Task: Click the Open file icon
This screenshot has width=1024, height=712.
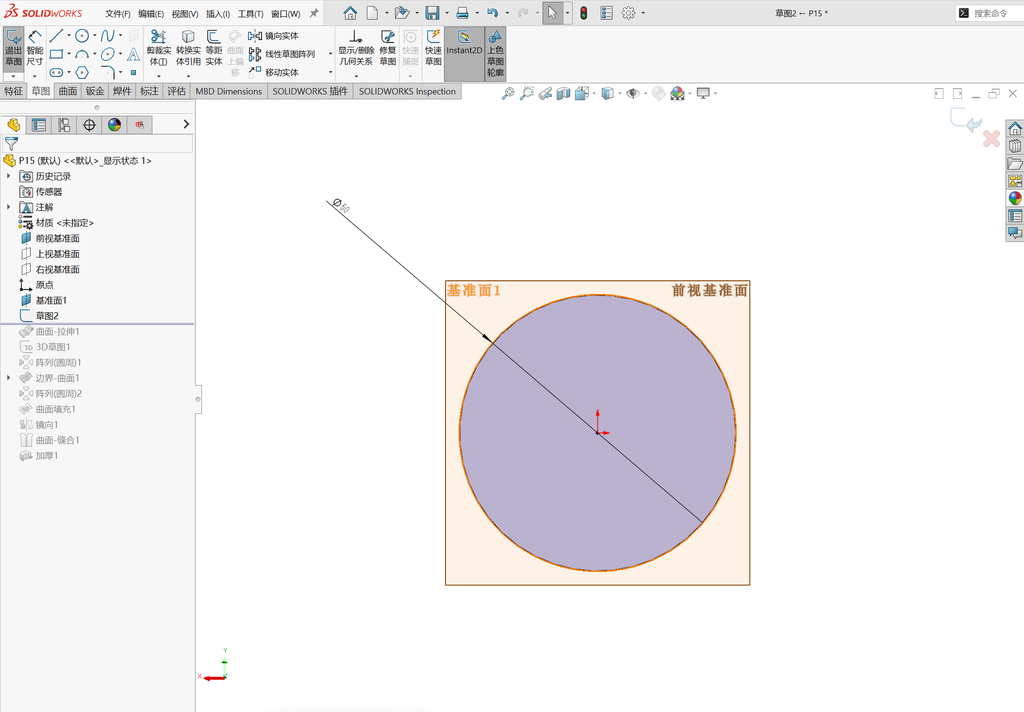Action: [402, 13]
